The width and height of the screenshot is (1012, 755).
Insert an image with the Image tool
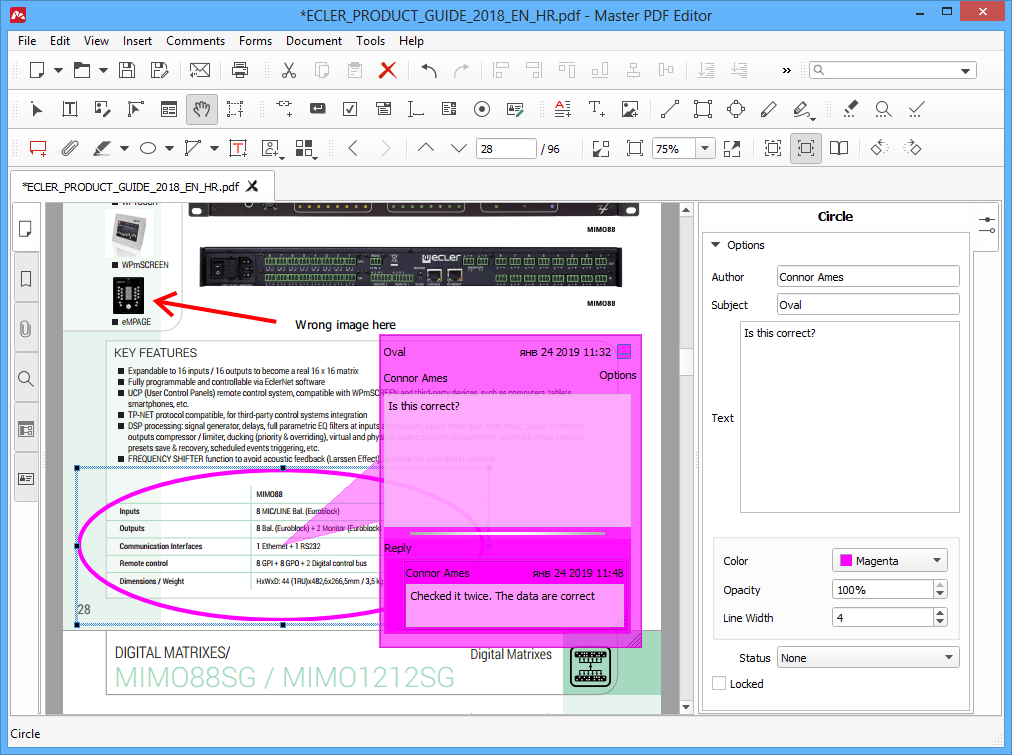point(628,109)
